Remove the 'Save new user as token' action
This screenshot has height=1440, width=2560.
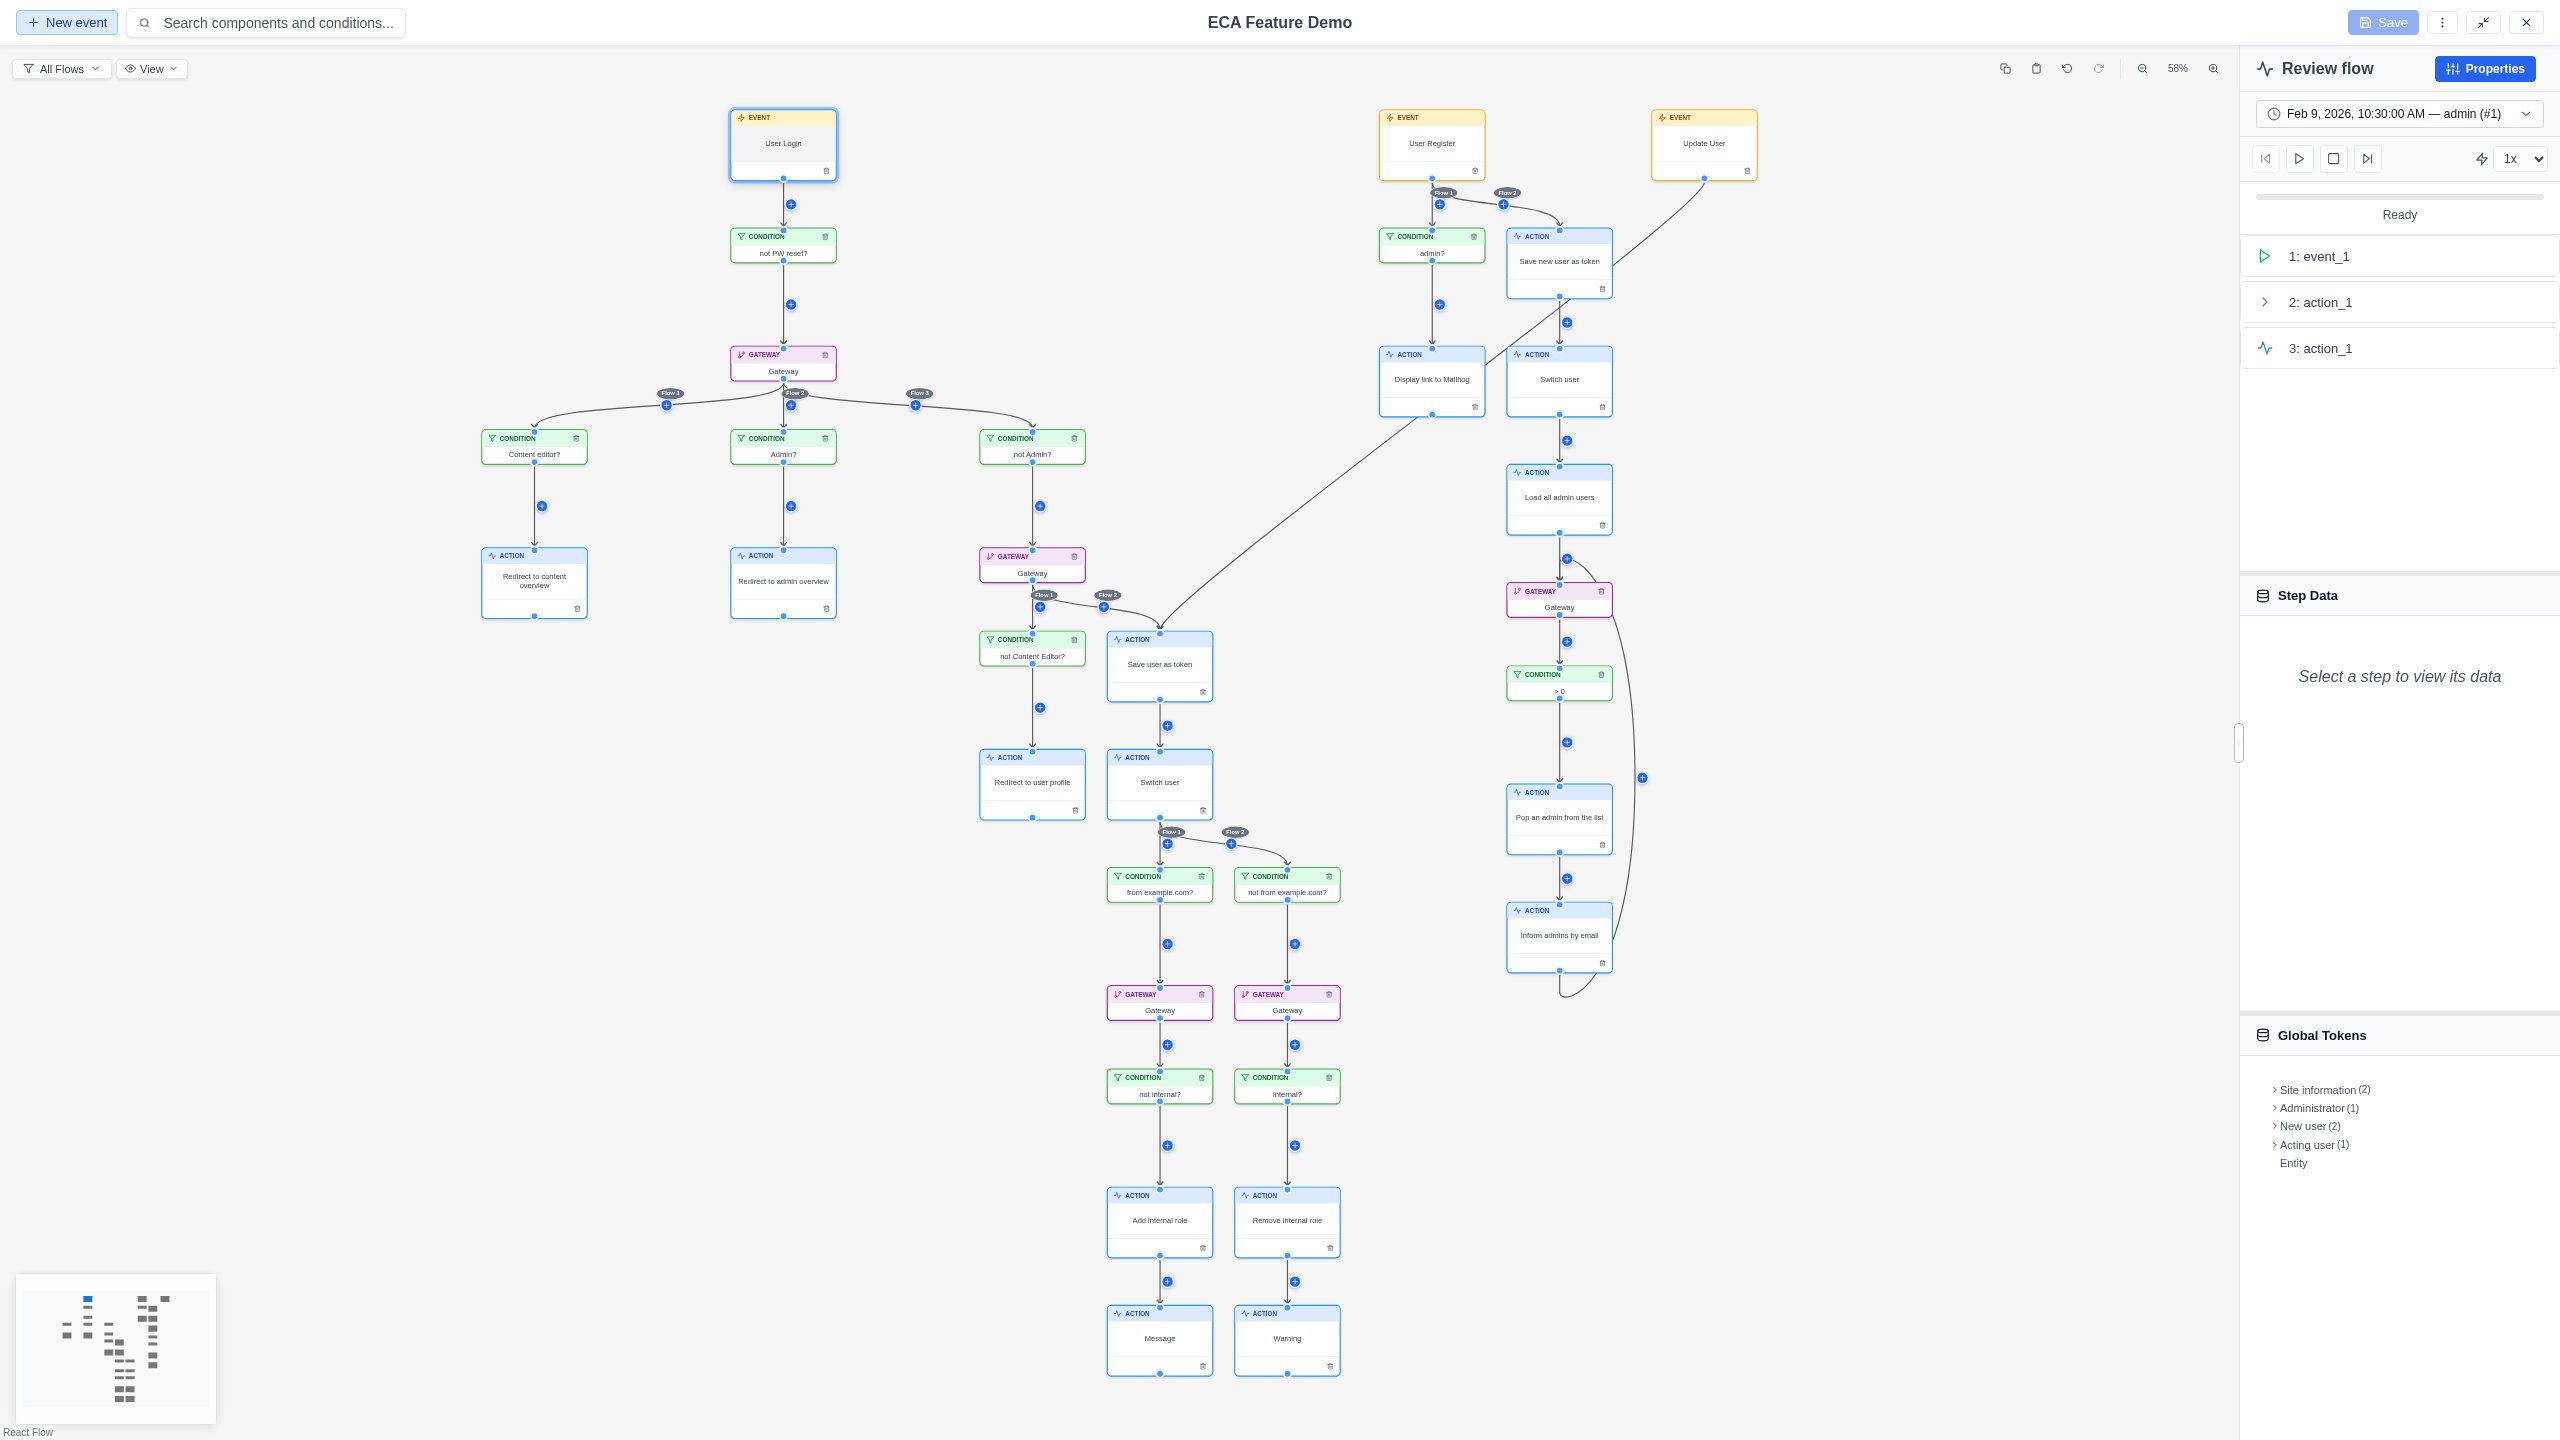1602,290
